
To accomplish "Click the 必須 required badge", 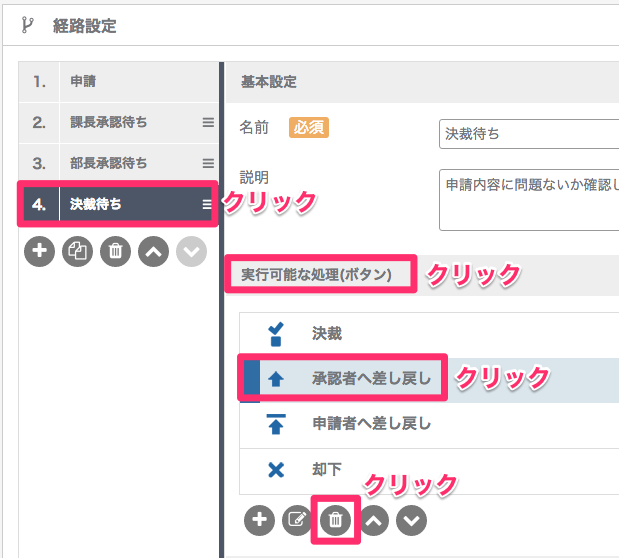I will 309,128.
